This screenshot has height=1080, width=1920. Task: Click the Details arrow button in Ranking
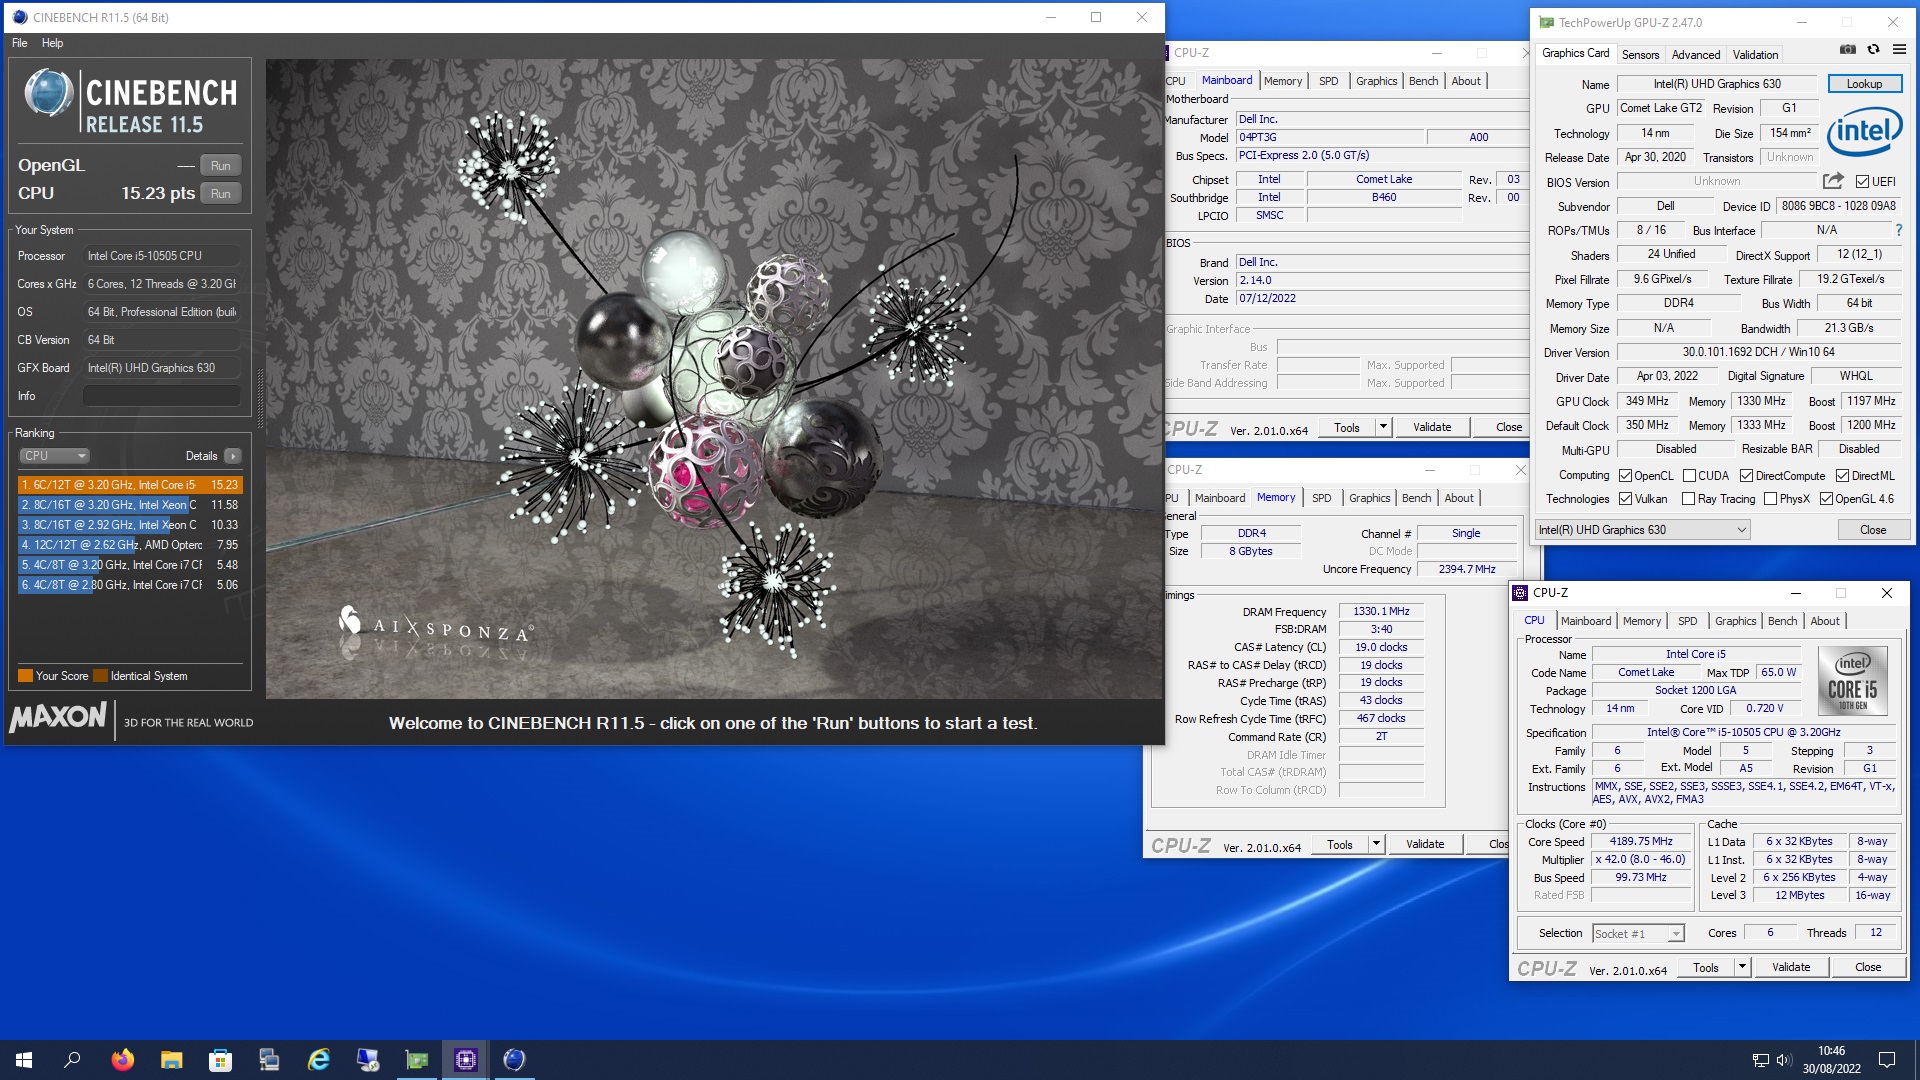pyautogui.click(x=233, y=456)
